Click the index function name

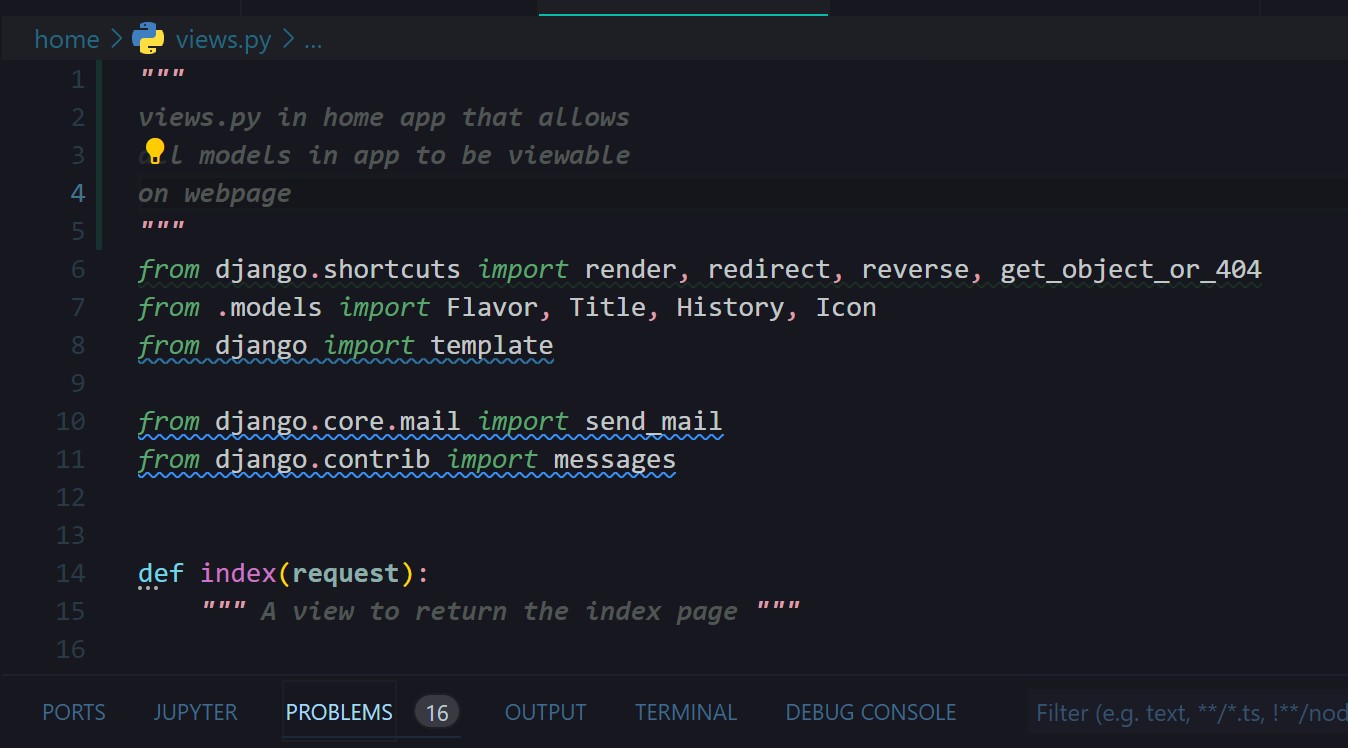point(238,573)
